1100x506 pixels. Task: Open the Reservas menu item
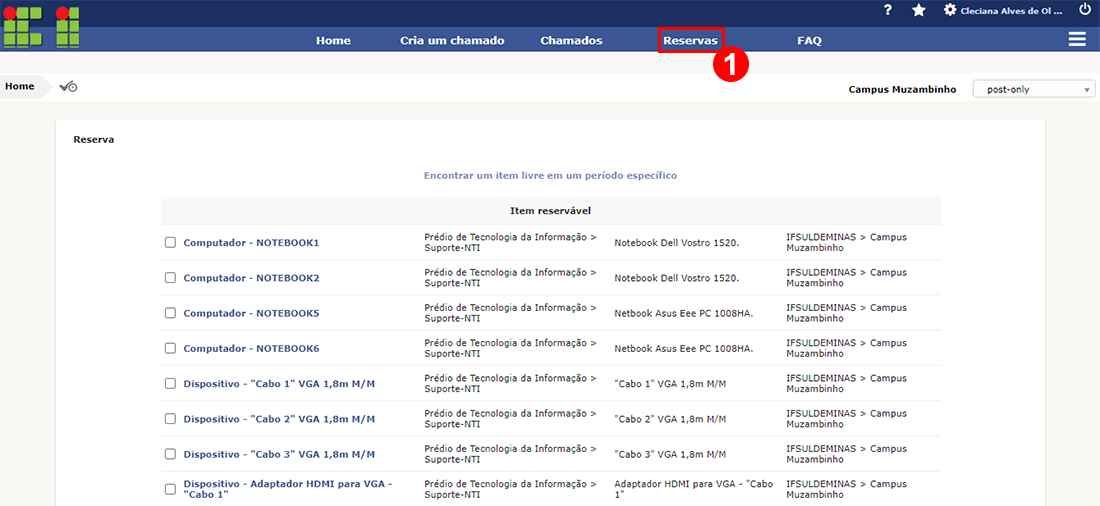click(690, 41)
